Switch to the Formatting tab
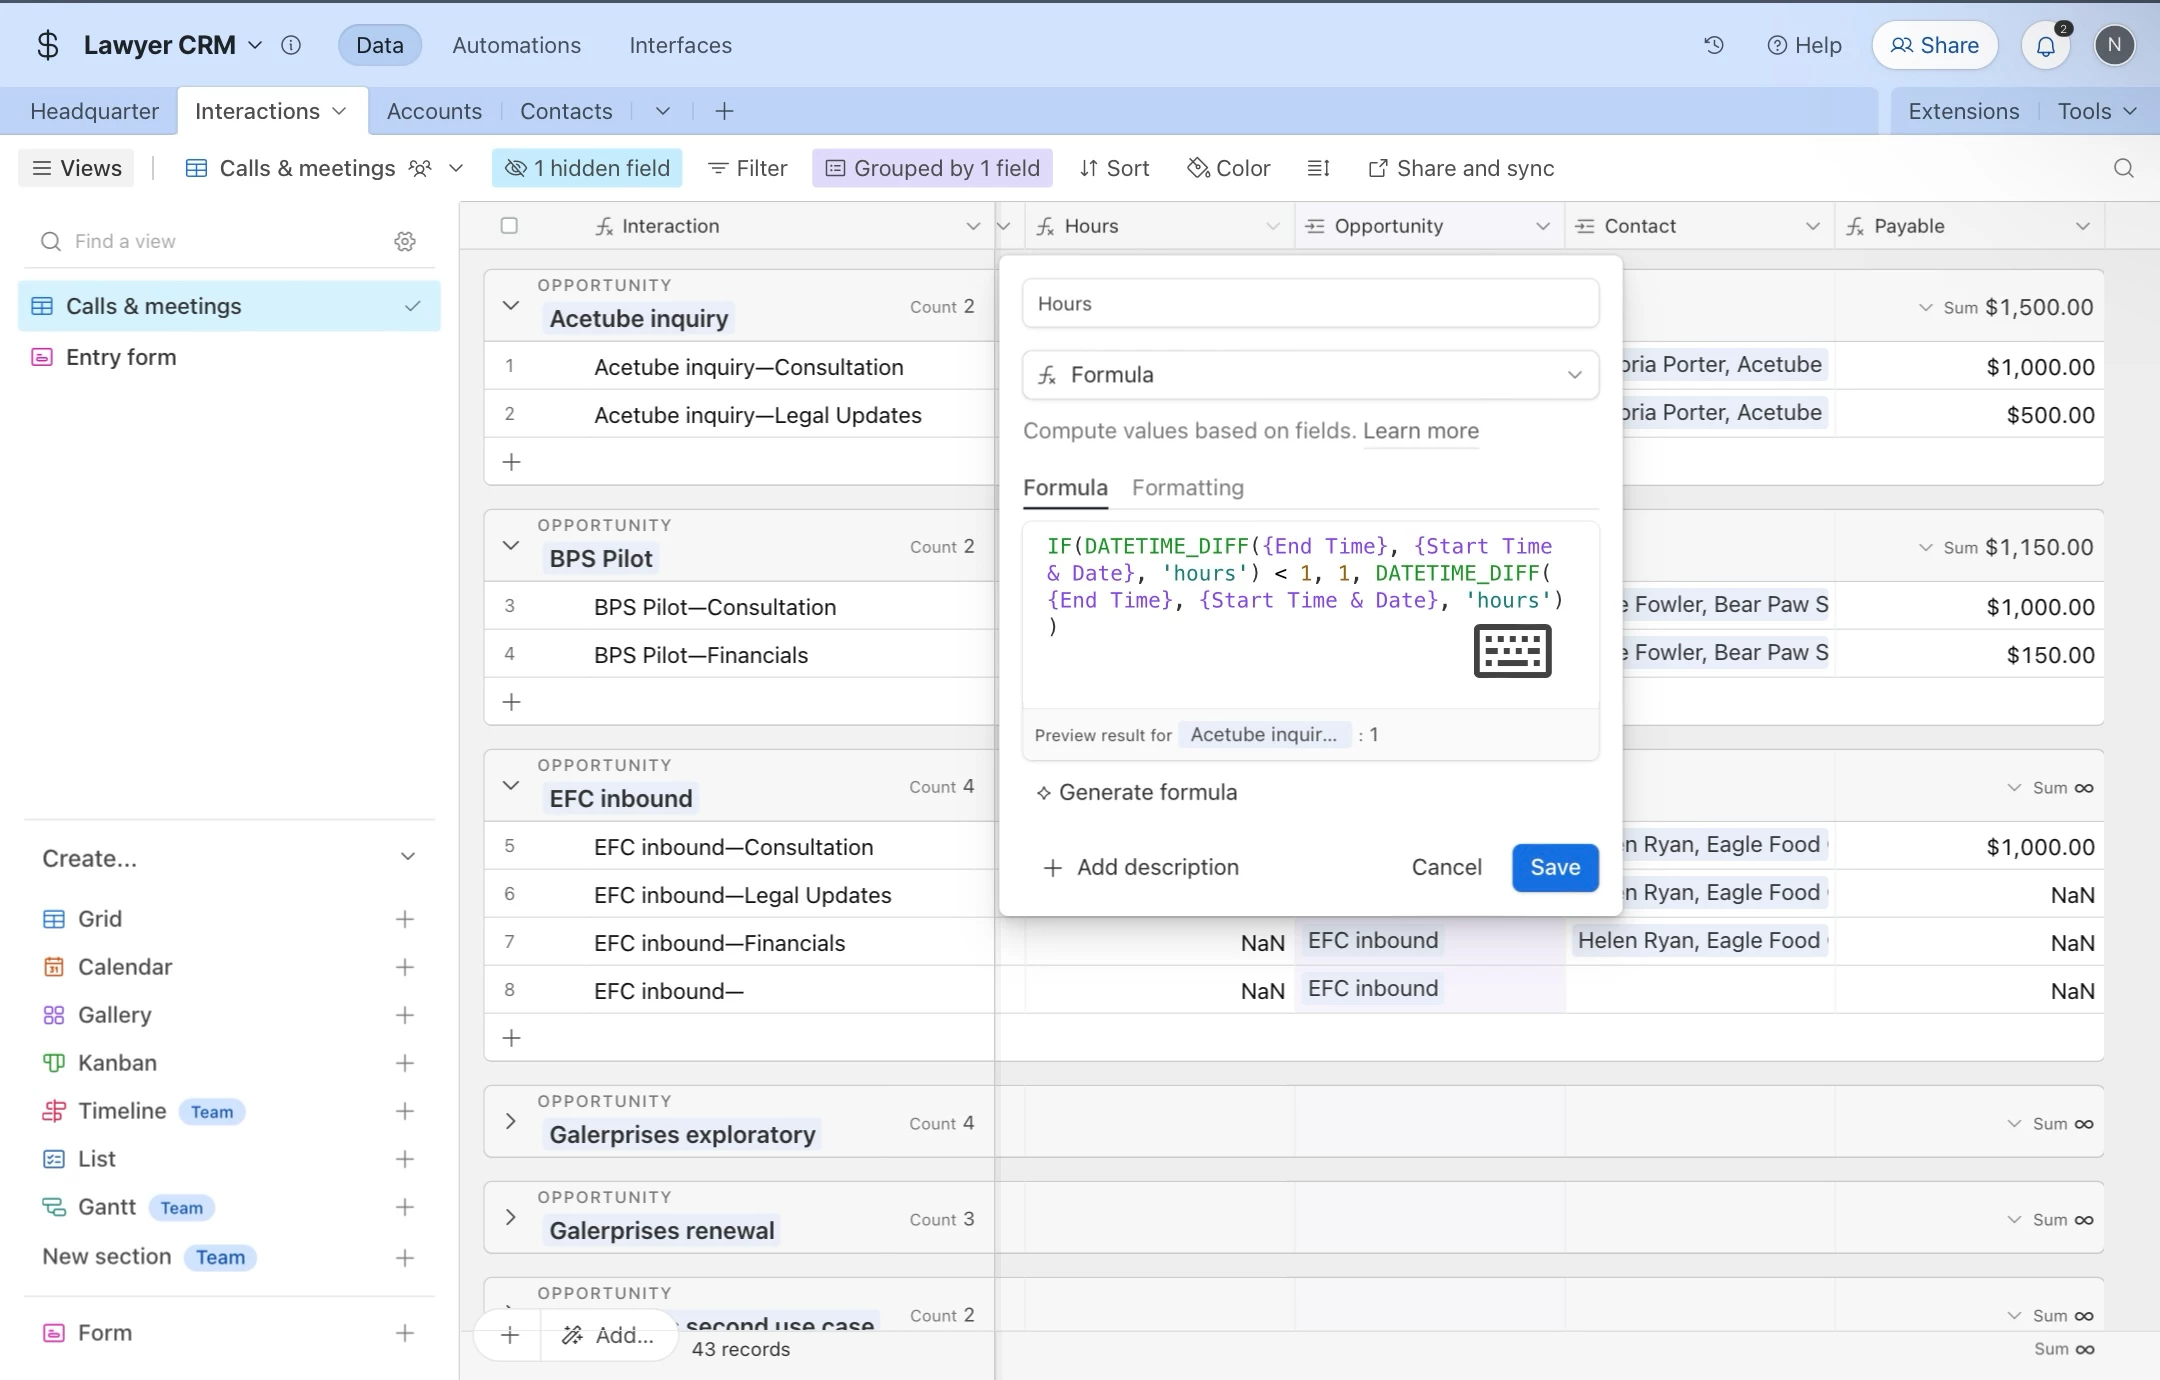Viewport: 2160px width, 1380px height. (1187, 487)
